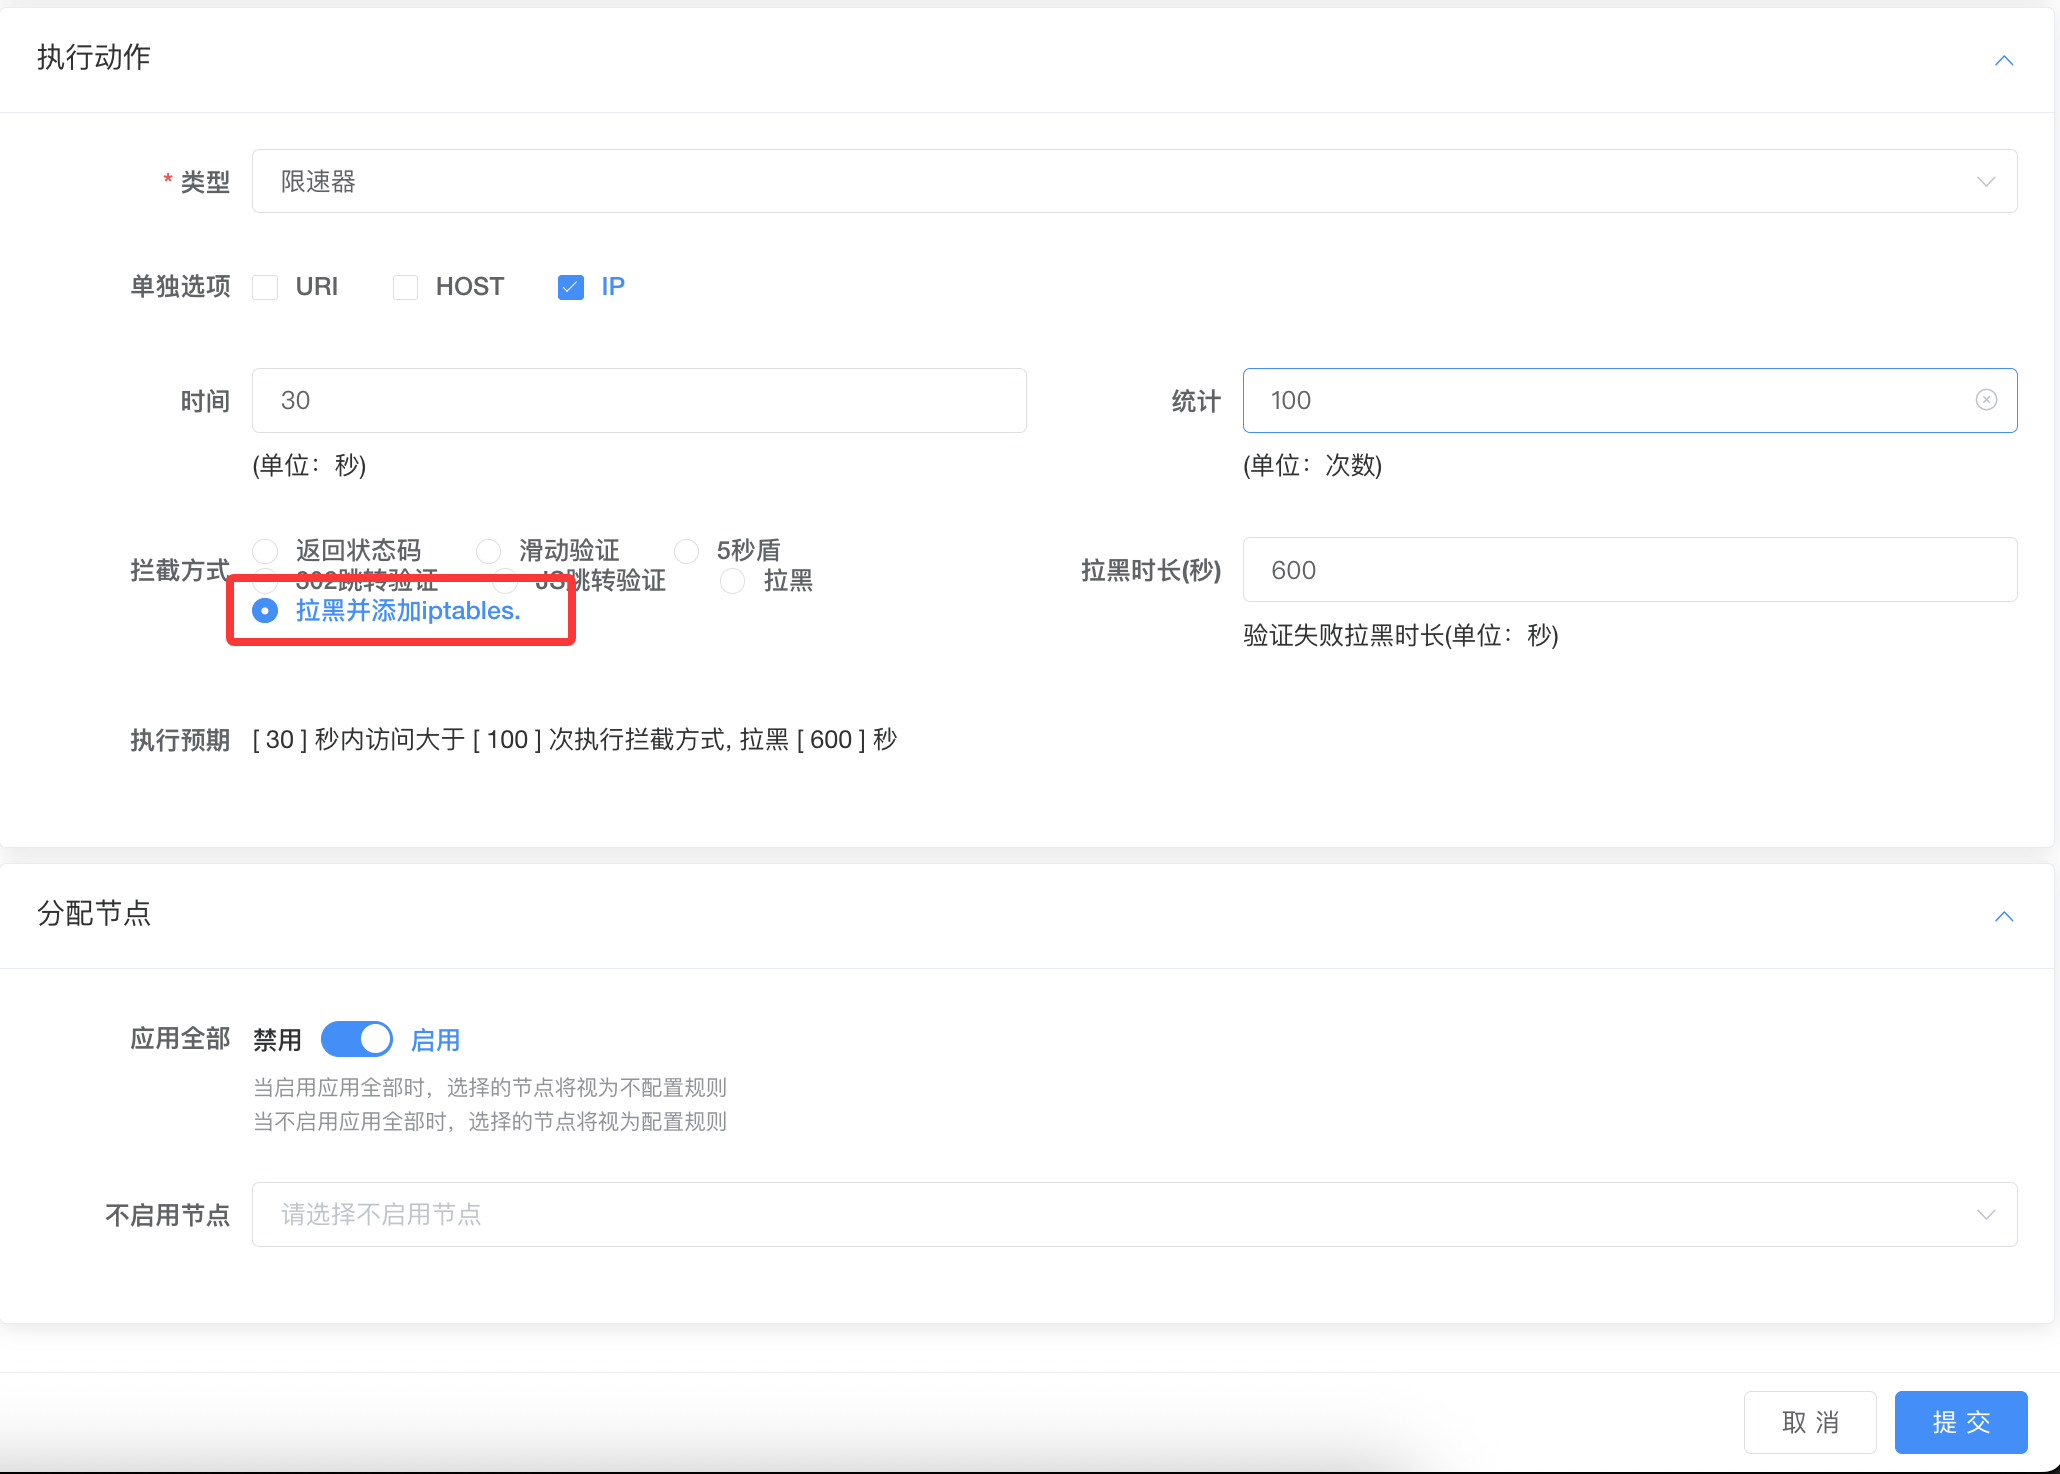Click the 执行预期 summary text

click(575, 740)
